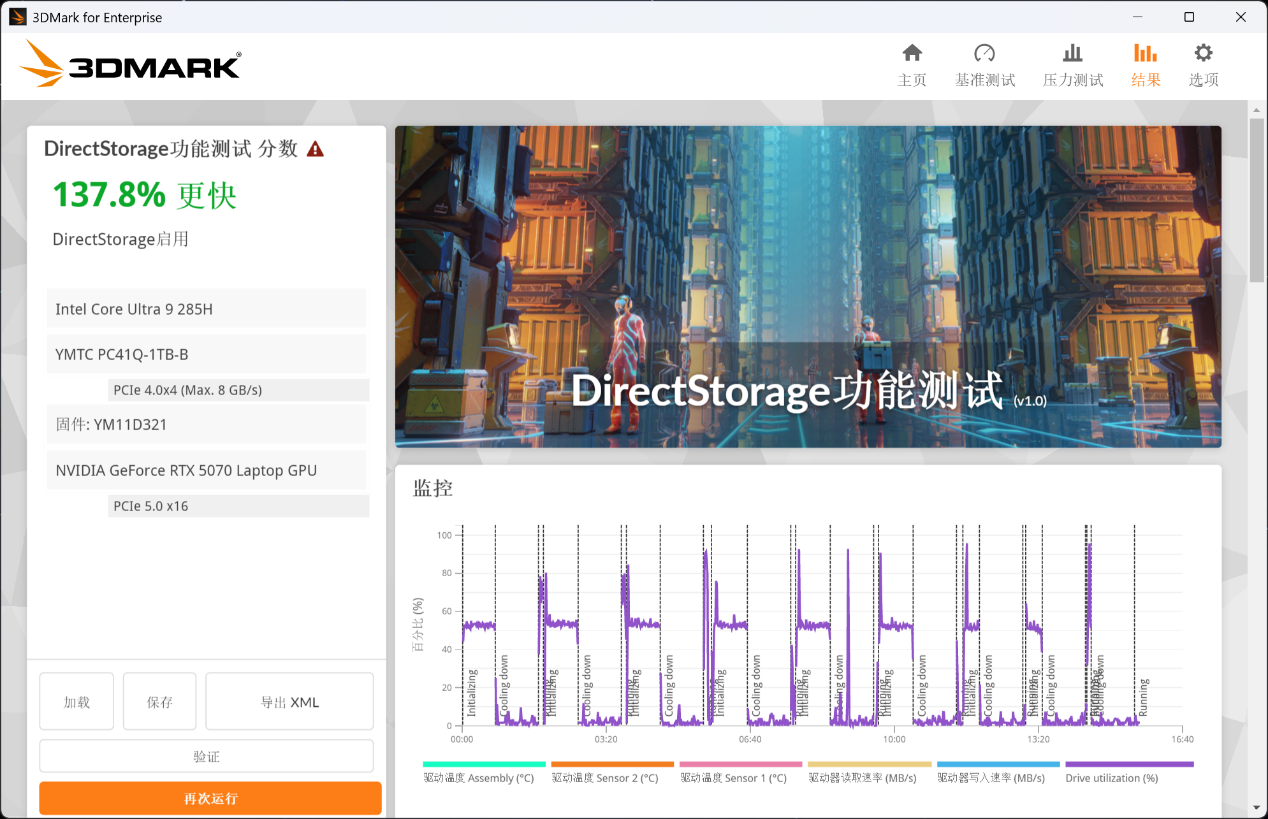Click the DirectStorage功能测试 分数 heading
Viewport: 1268px width, 819px height.
pos(171,149)
